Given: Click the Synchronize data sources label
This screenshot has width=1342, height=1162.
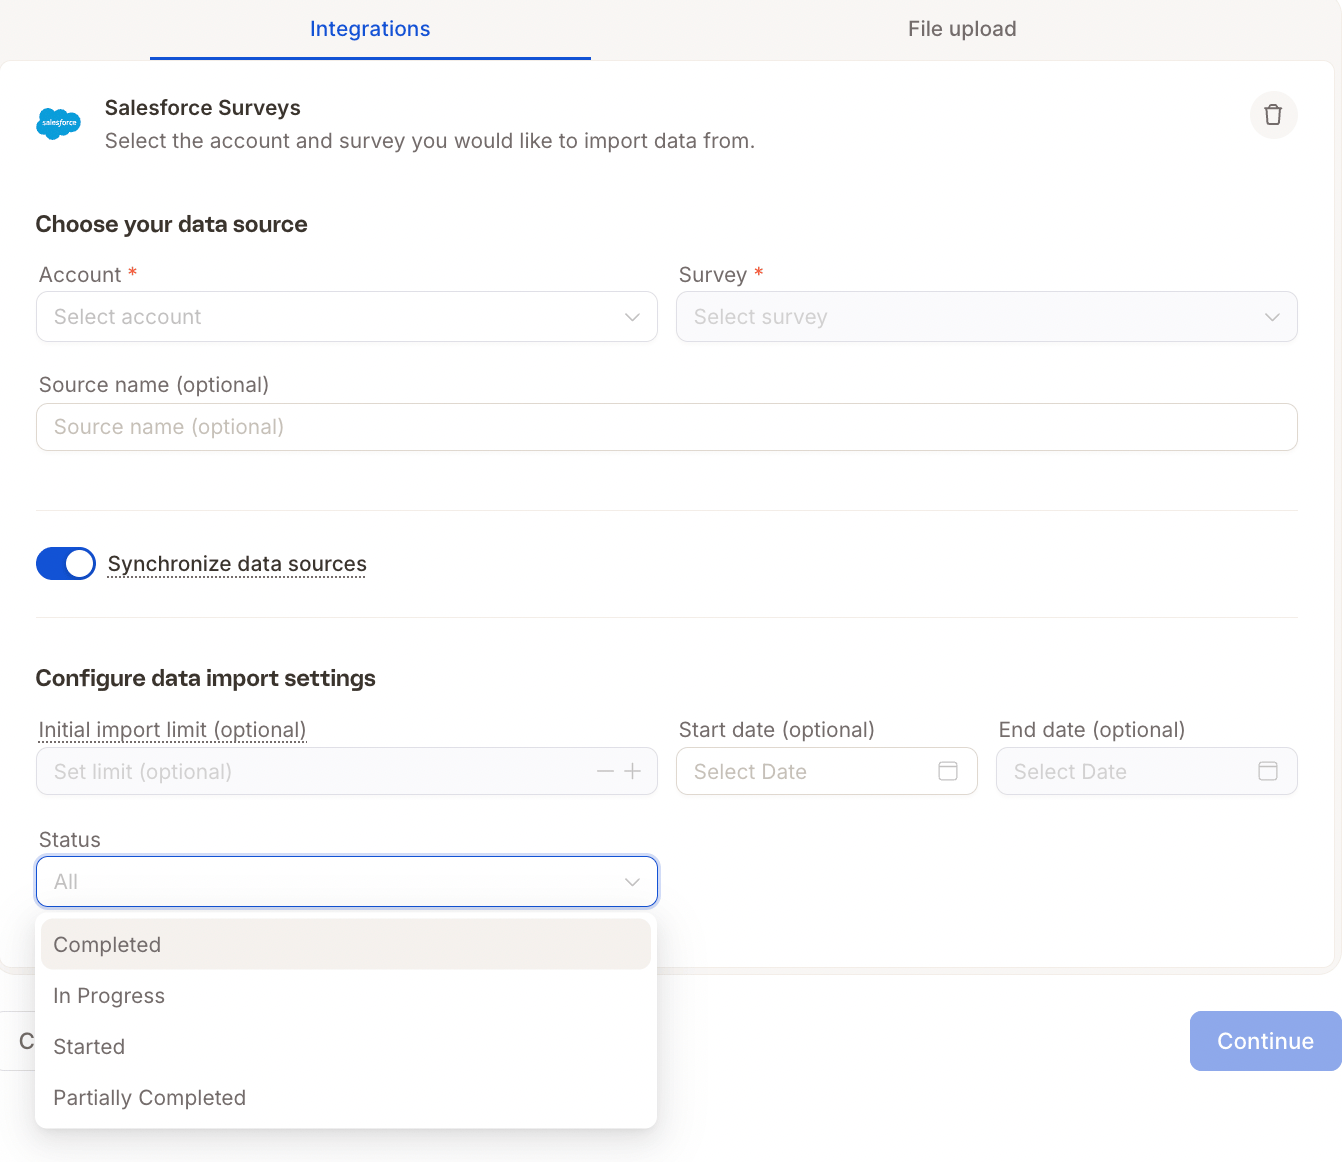Looking at the screenshot, I should point(237,564).
